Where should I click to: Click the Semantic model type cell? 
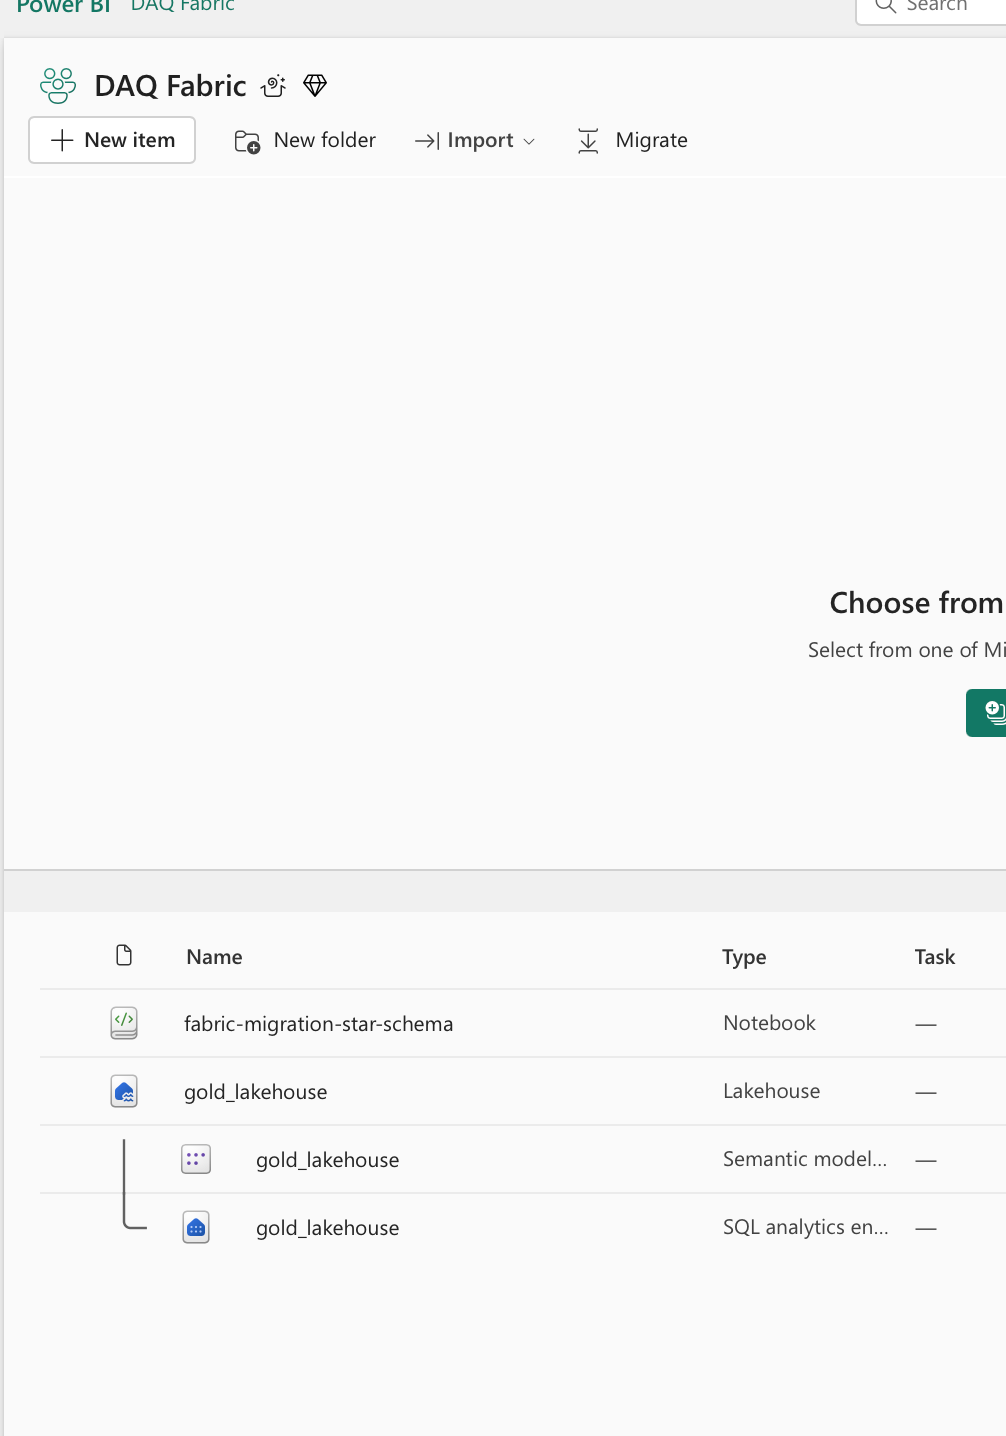tap(805, 1159)
